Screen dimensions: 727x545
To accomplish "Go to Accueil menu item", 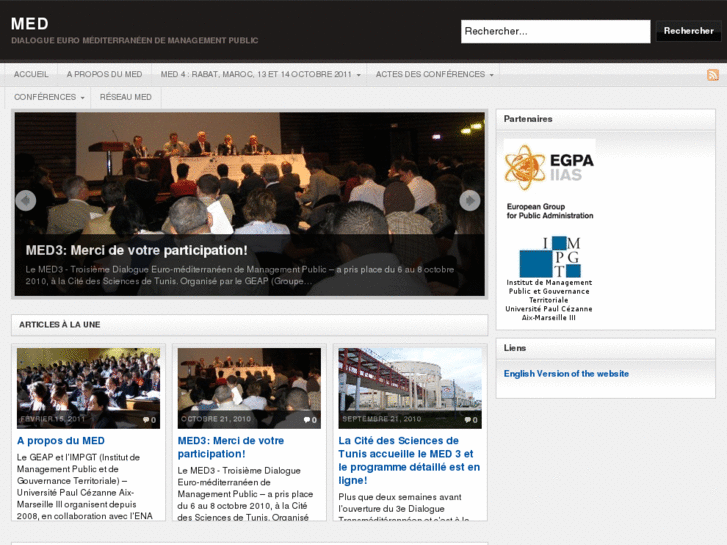I will point(31,74).
